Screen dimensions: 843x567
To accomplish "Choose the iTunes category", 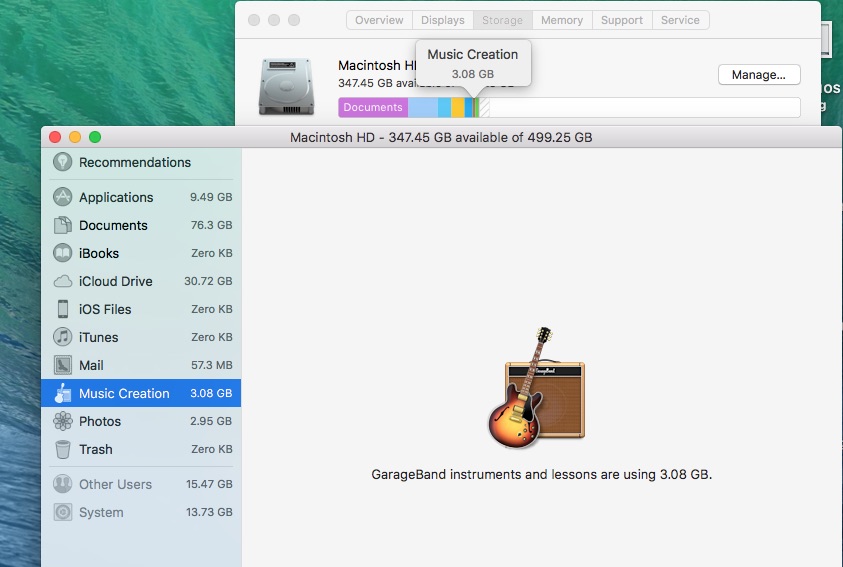I will click(x=141, y=337).
